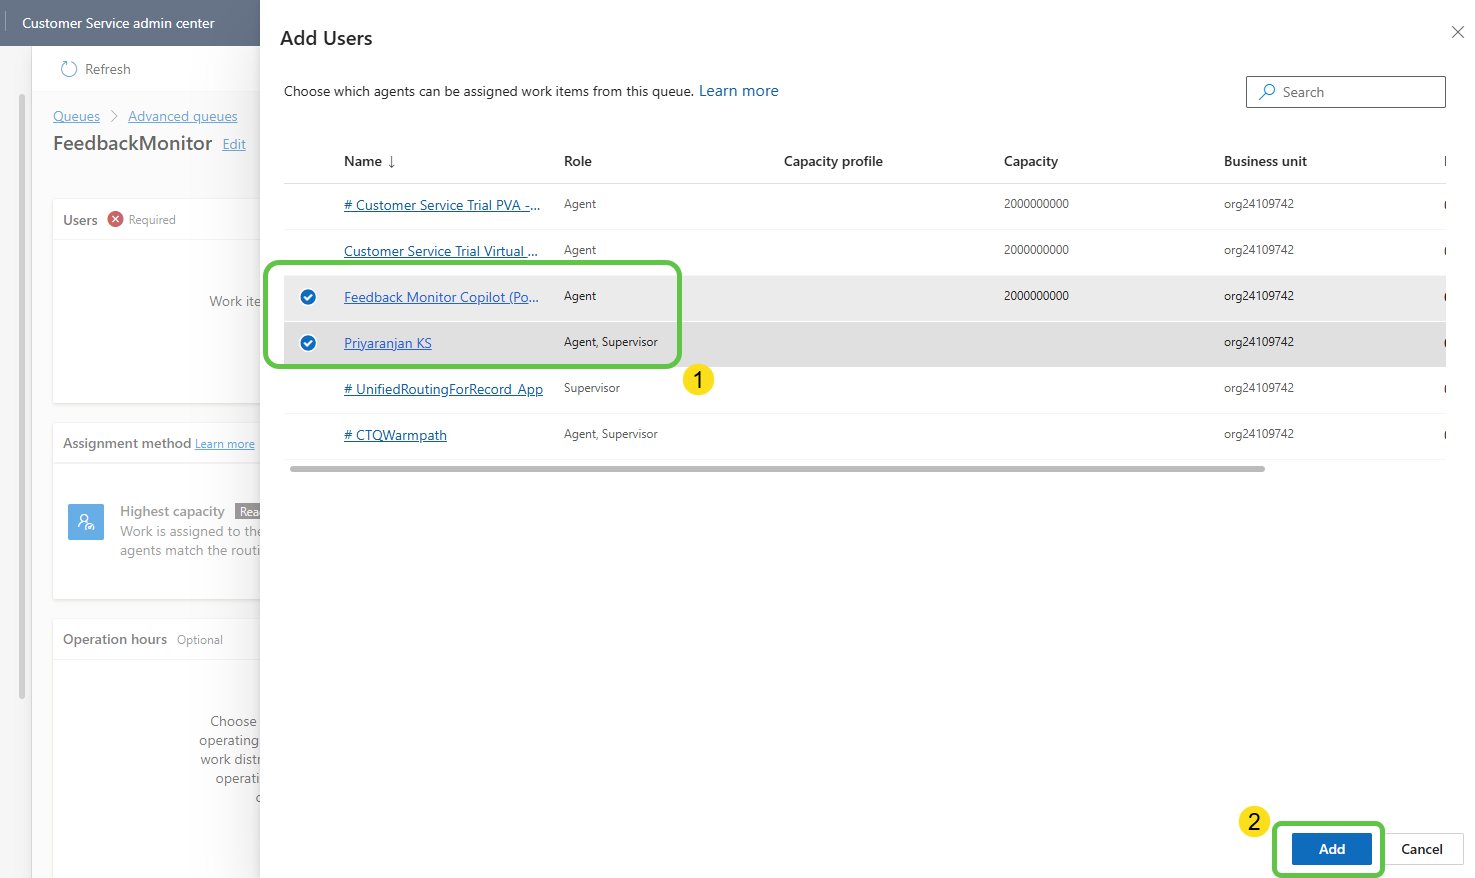This screenshot has width=1475, height=878.
Task: Click the search magnifier icon
Action: (x=1267, y=92)
